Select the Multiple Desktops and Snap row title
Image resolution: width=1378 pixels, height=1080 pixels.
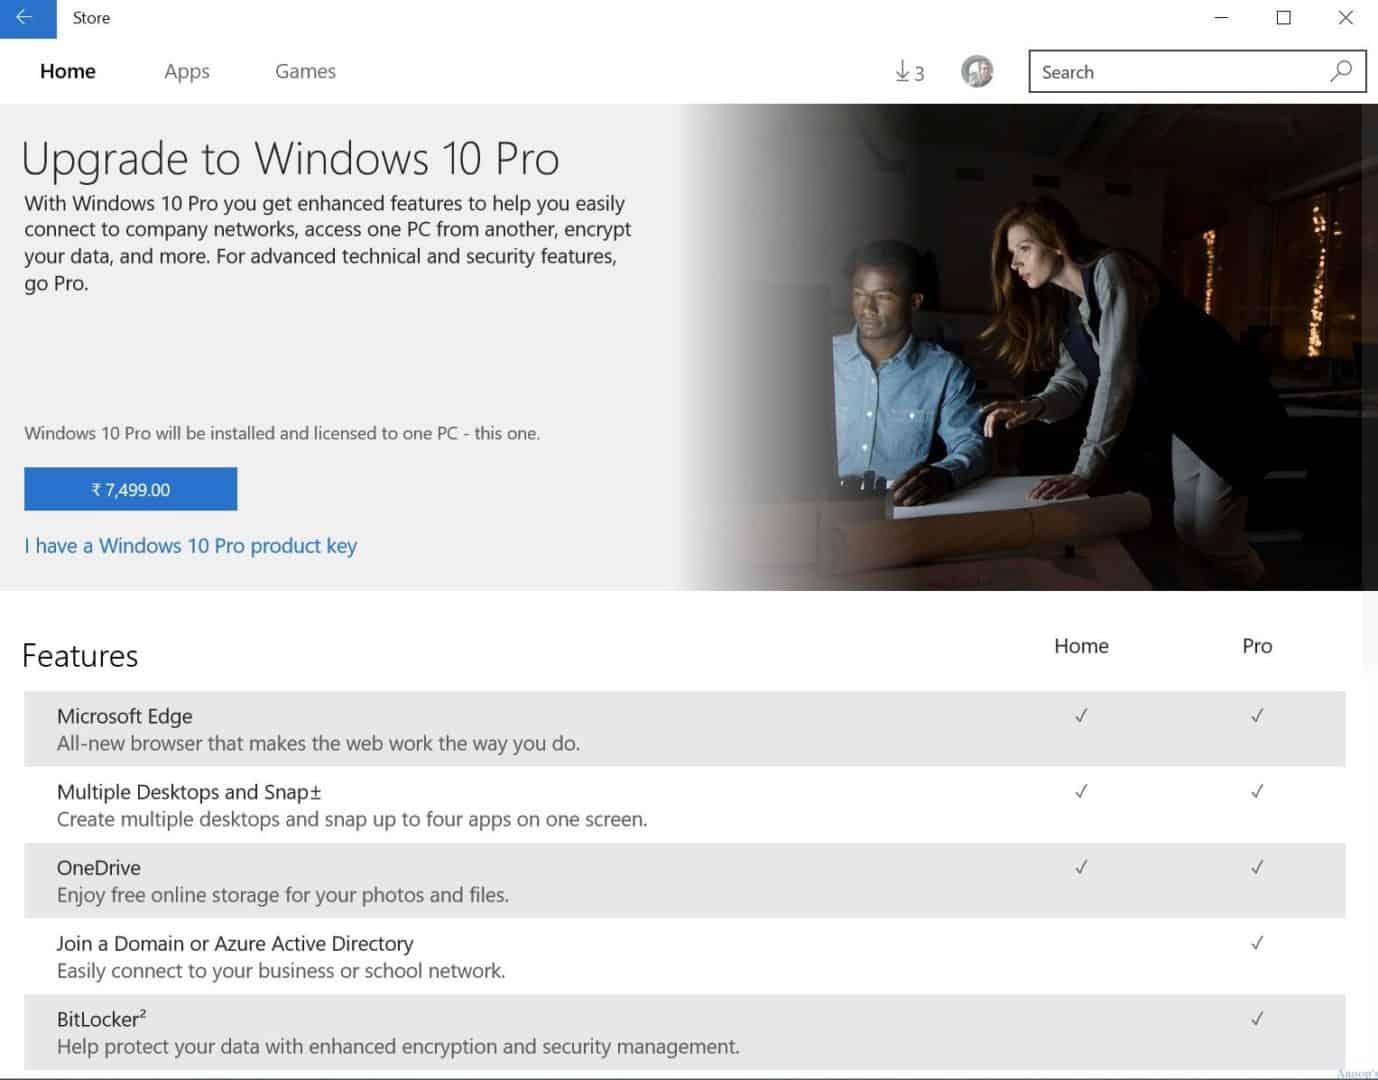click(189, 792)
